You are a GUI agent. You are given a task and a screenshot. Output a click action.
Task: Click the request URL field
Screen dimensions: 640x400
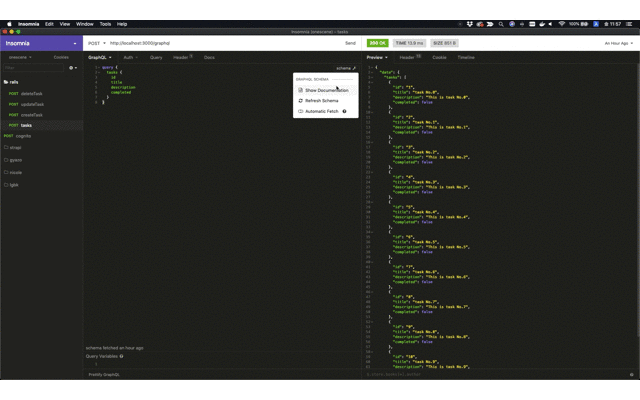tap(220, 43)
